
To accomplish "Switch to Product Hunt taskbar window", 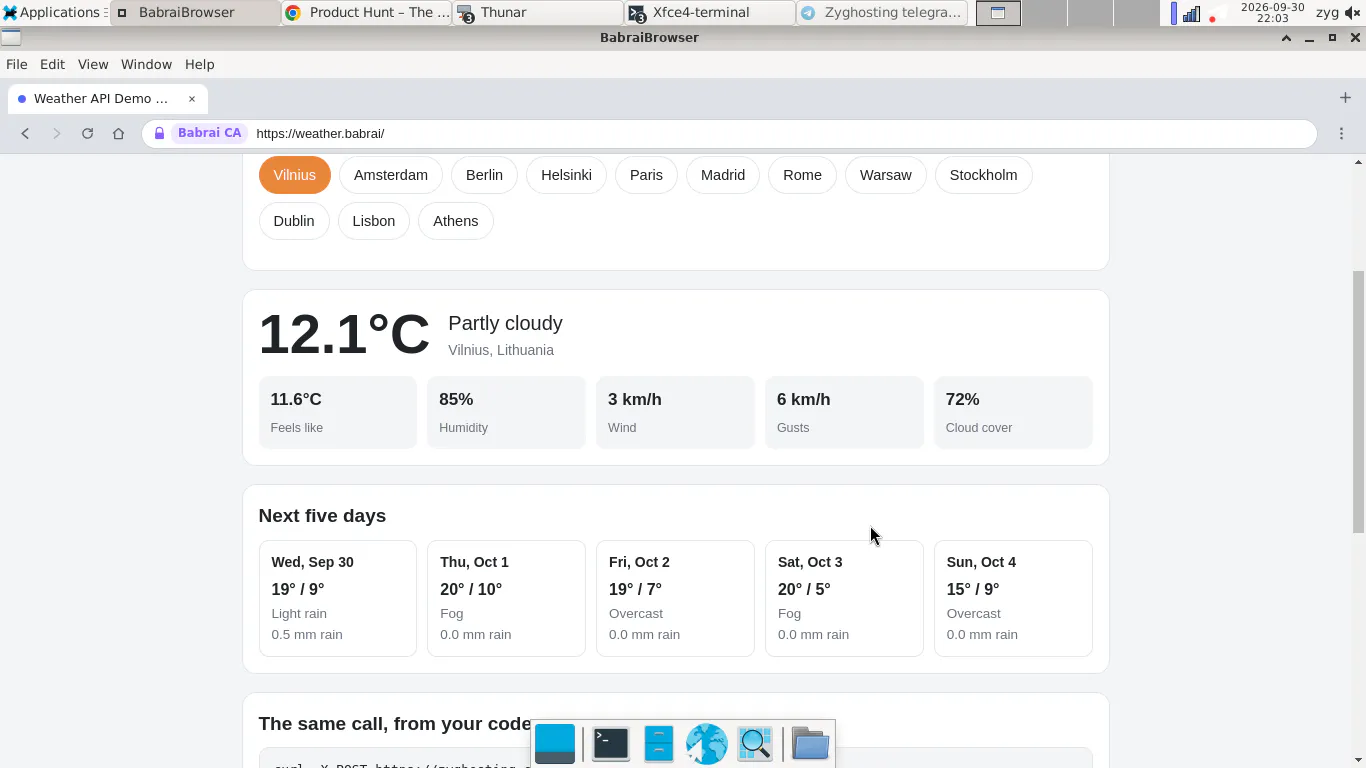I will 367,13.
